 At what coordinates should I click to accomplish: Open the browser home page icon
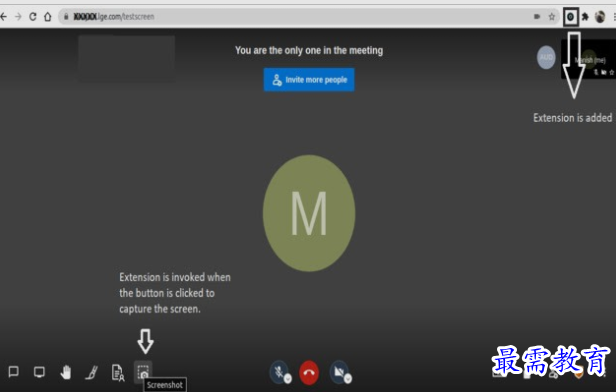(48, 16)
